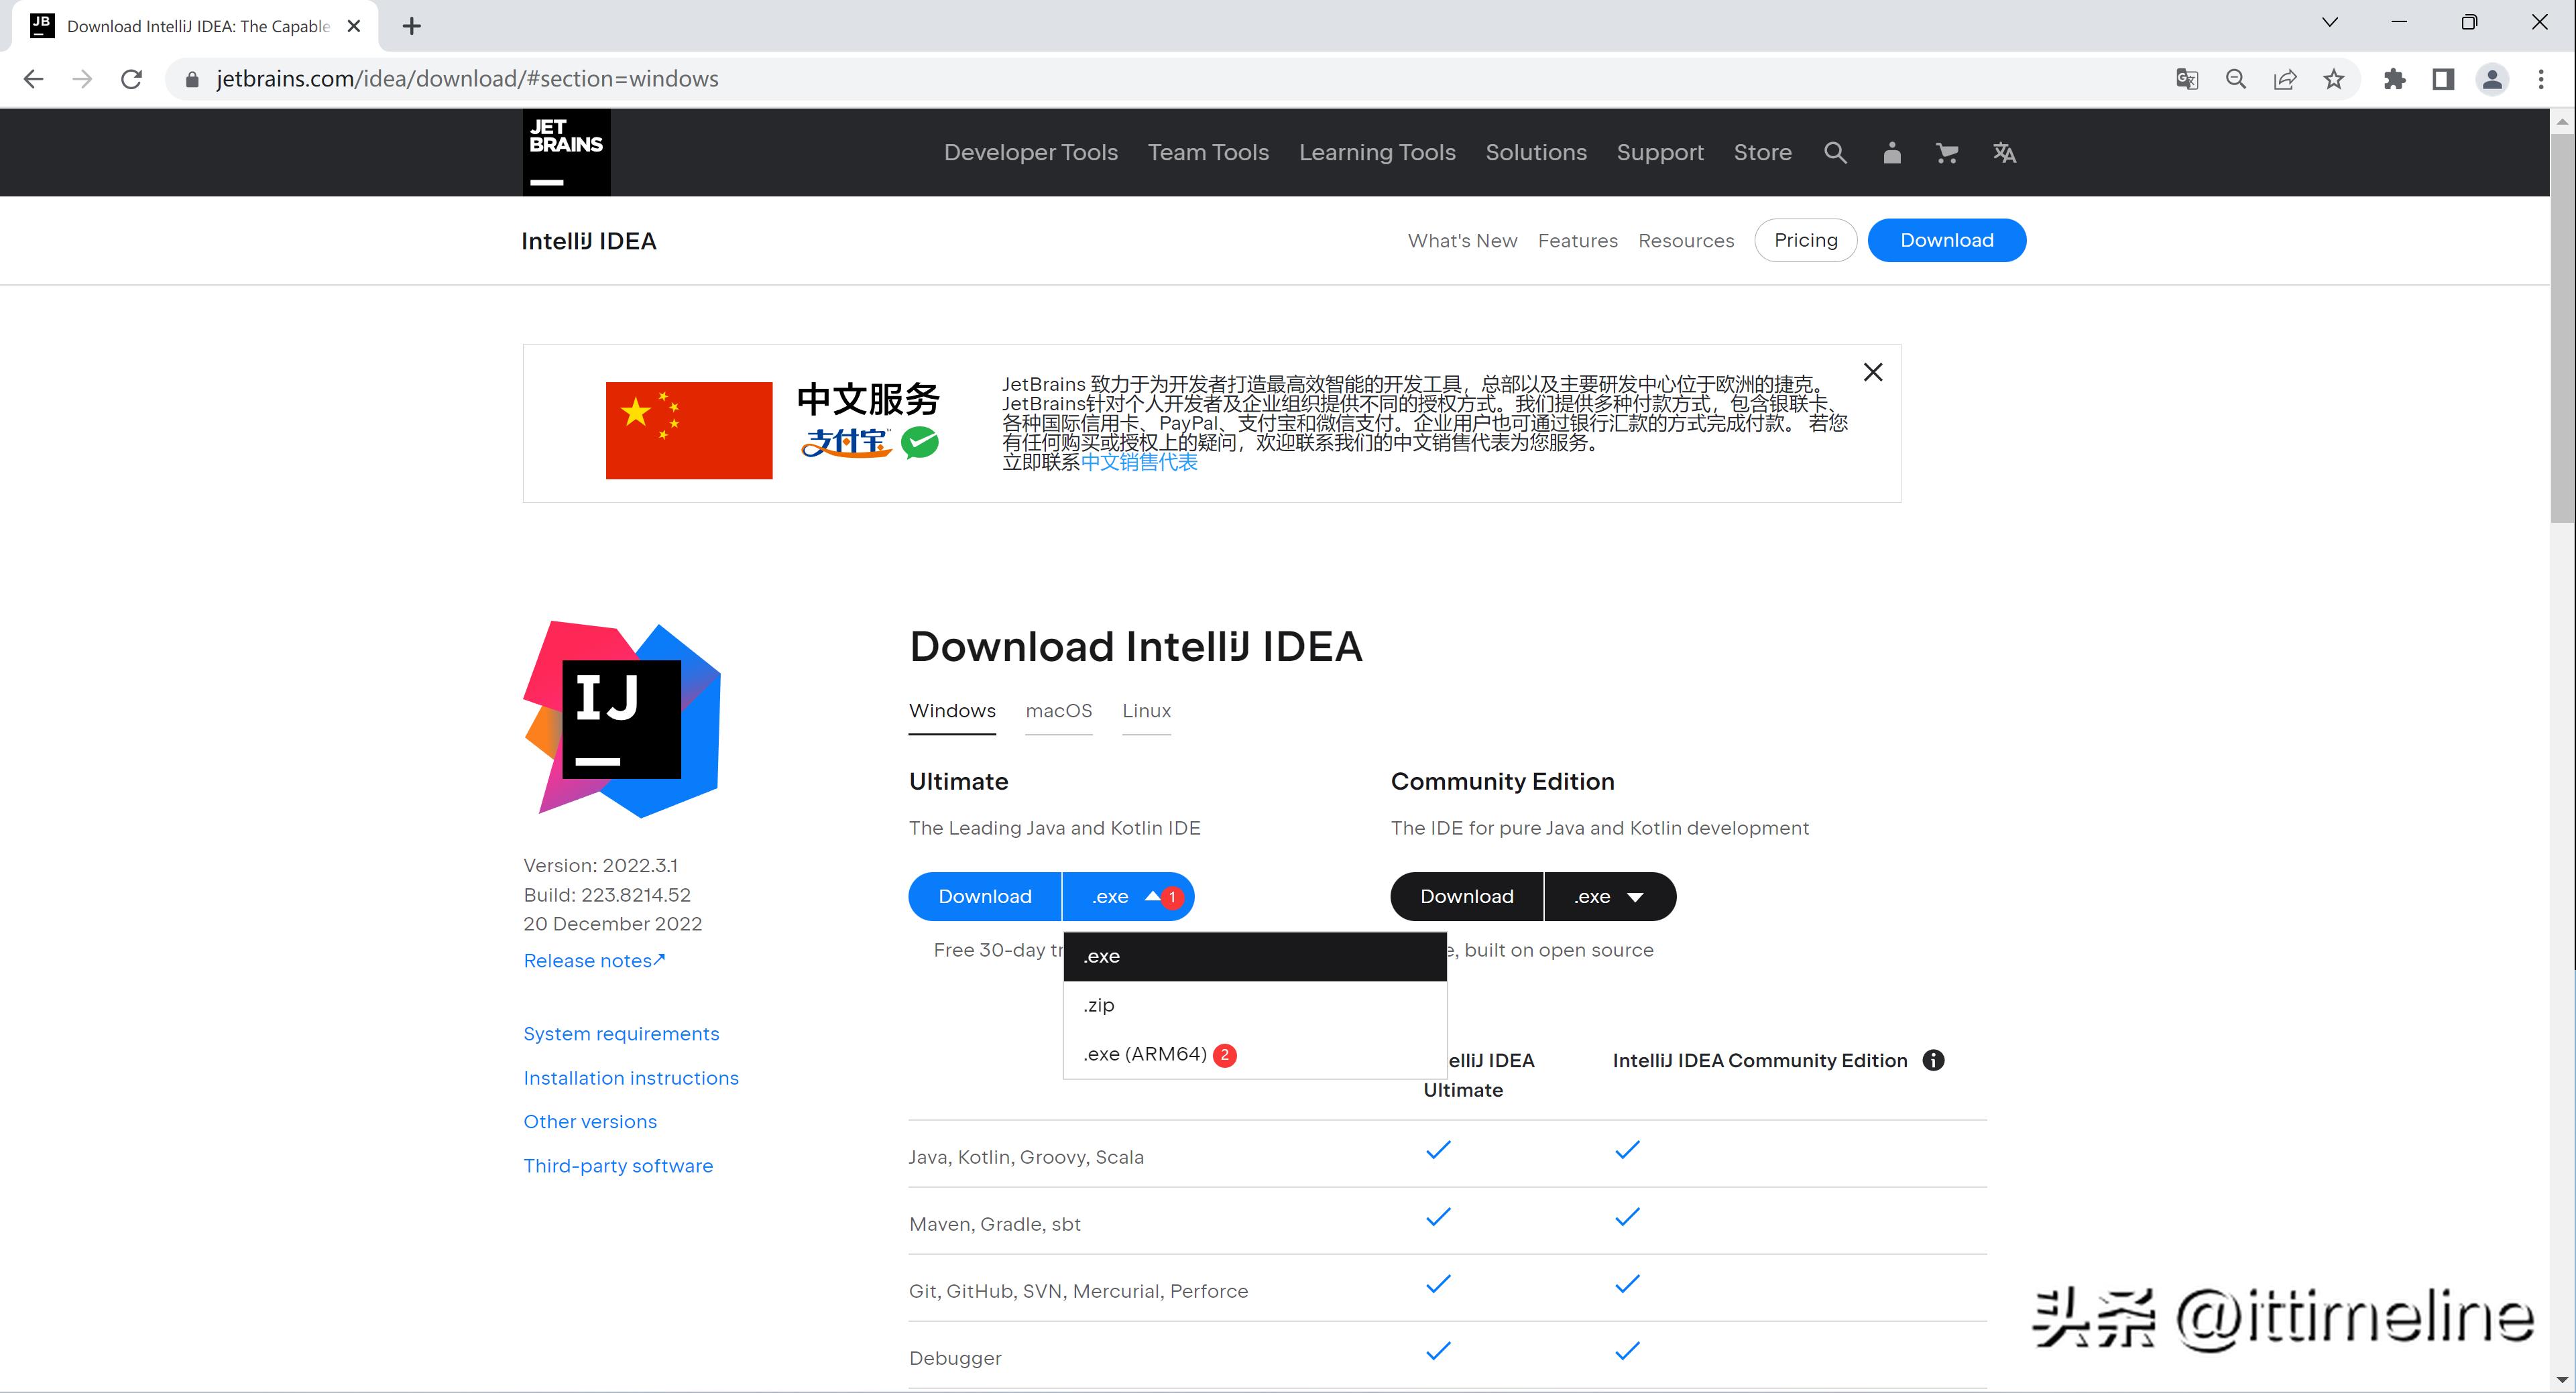
Task: Open language selector icon in navbar
Action: pyautogui.click(x=2004, y=153)
